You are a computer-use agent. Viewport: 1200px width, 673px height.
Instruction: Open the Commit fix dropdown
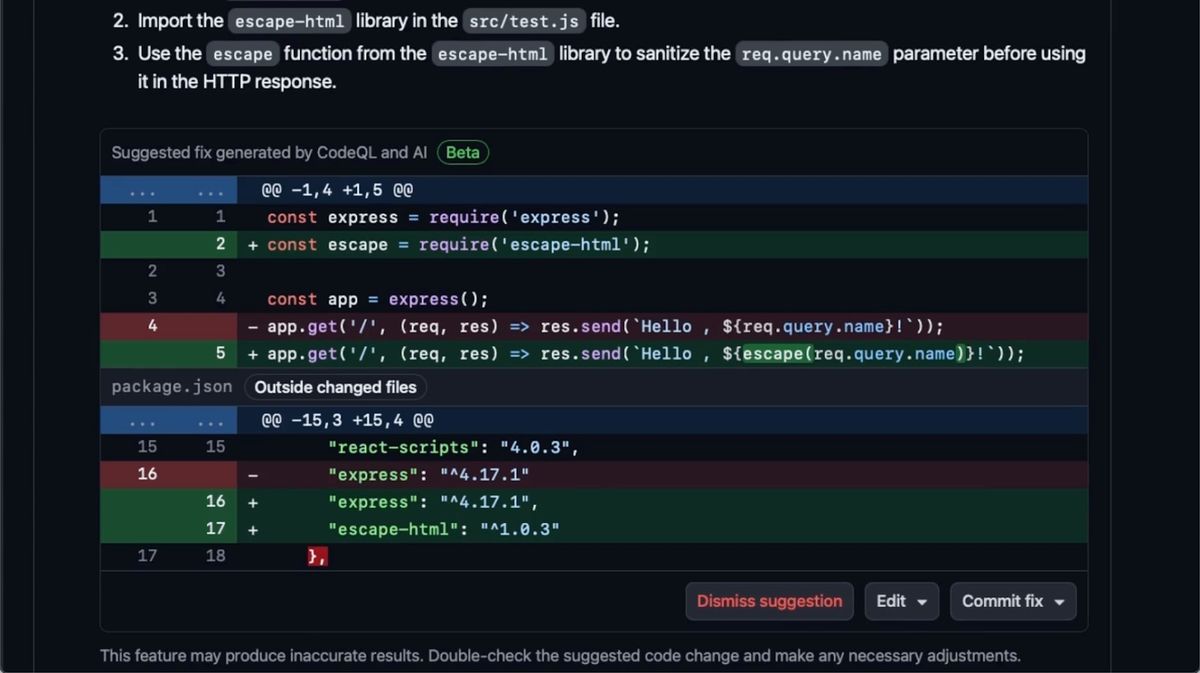coord(1012,601)
